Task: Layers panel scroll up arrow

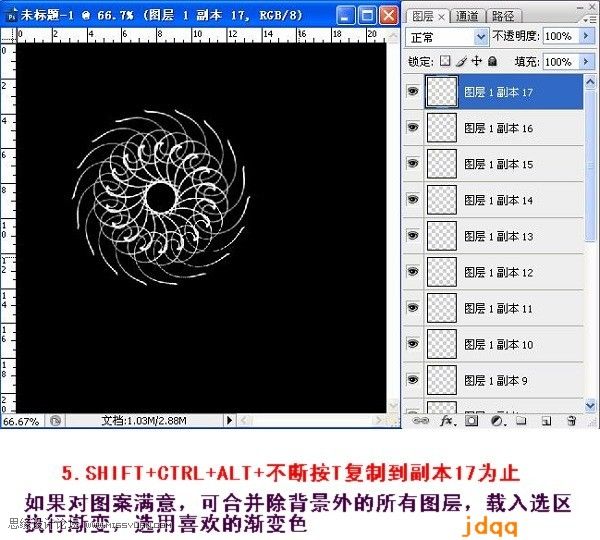Action: coord(590,82)
